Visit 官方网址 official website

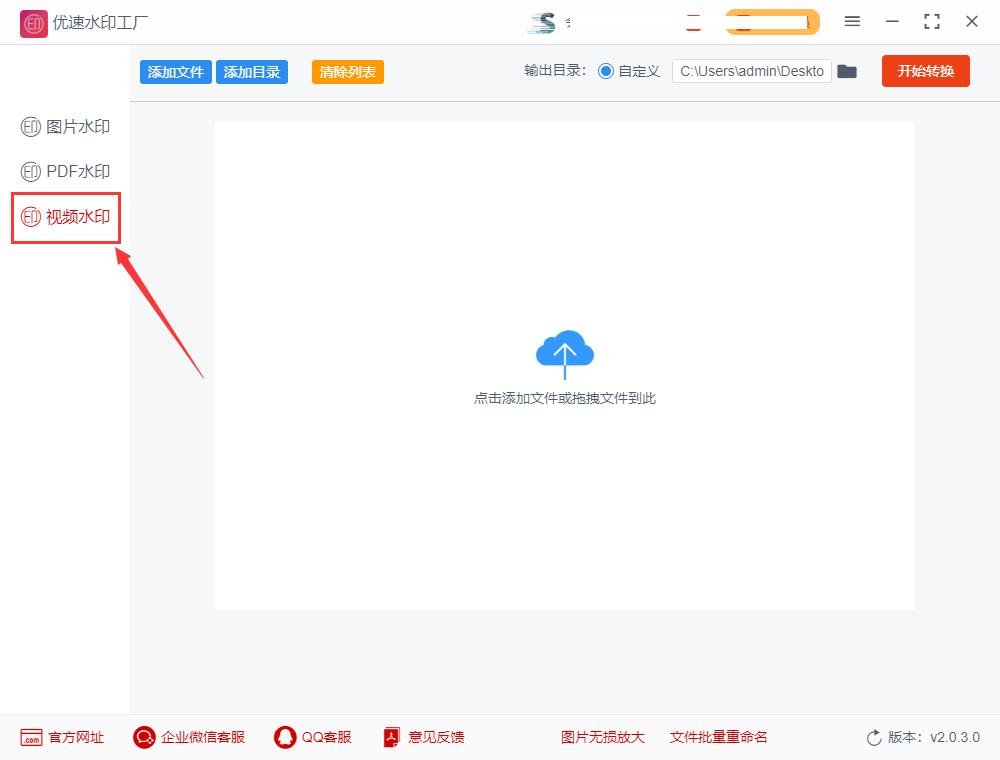(x=63, y=737)
